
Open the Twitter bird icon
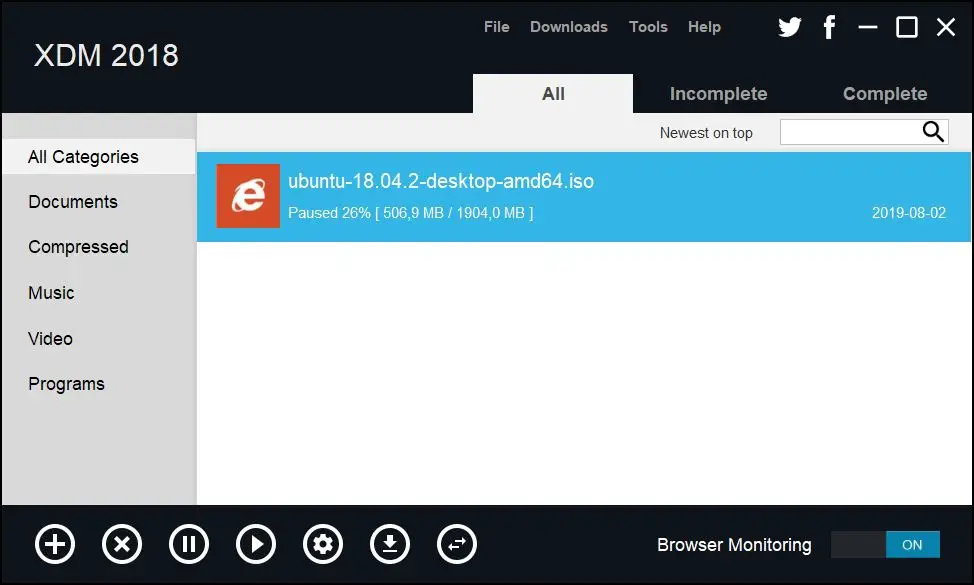click(x=790, y=27)
